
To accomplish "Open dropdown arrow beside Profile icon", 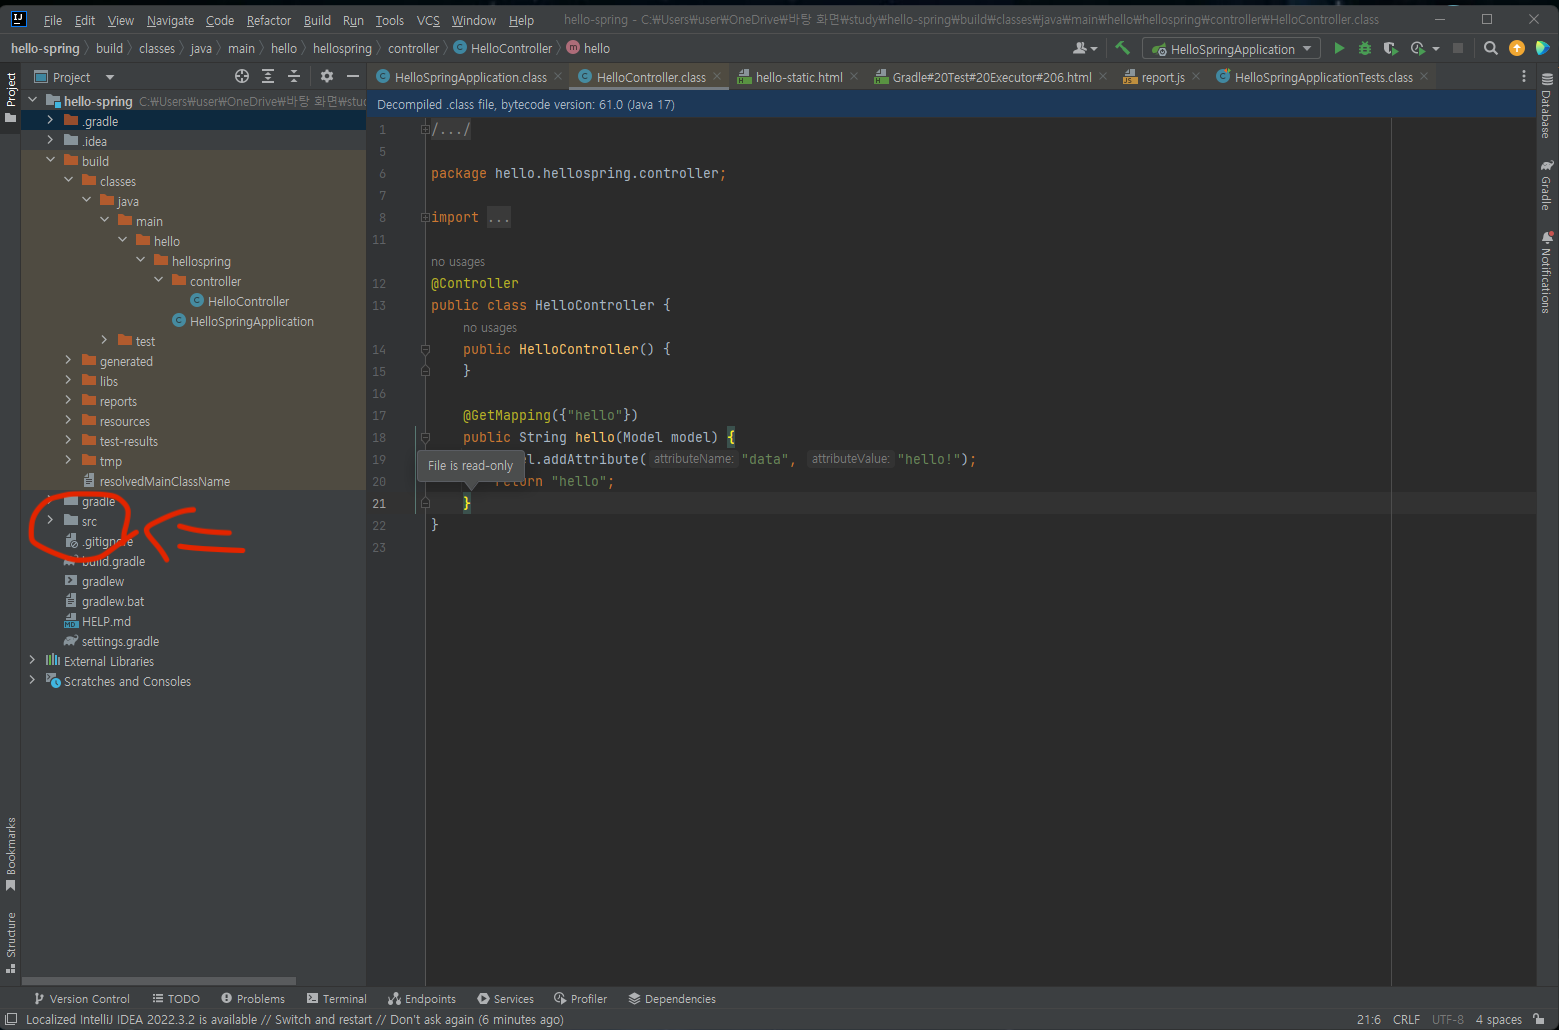I will (x=1436, y=48).
